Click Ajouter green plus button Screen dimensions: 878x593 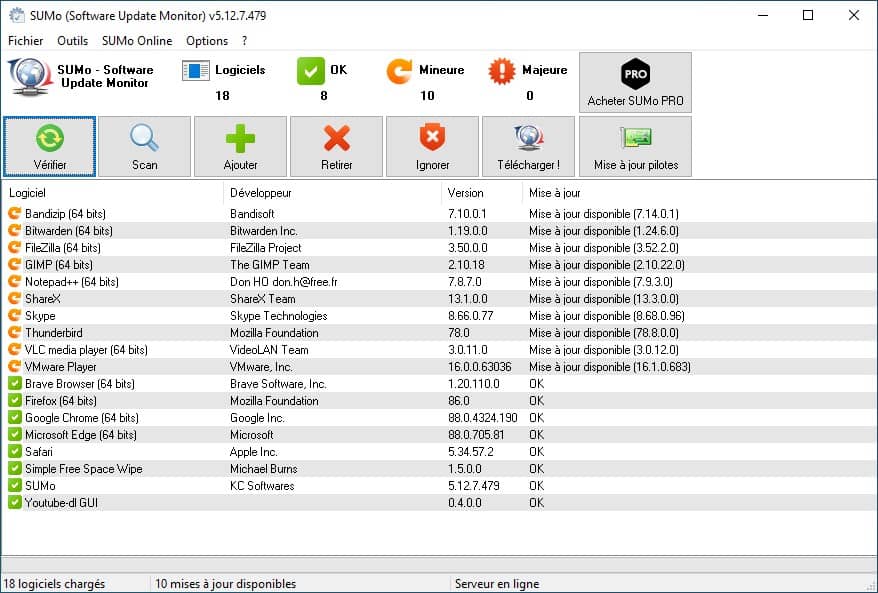pos(240,147)
